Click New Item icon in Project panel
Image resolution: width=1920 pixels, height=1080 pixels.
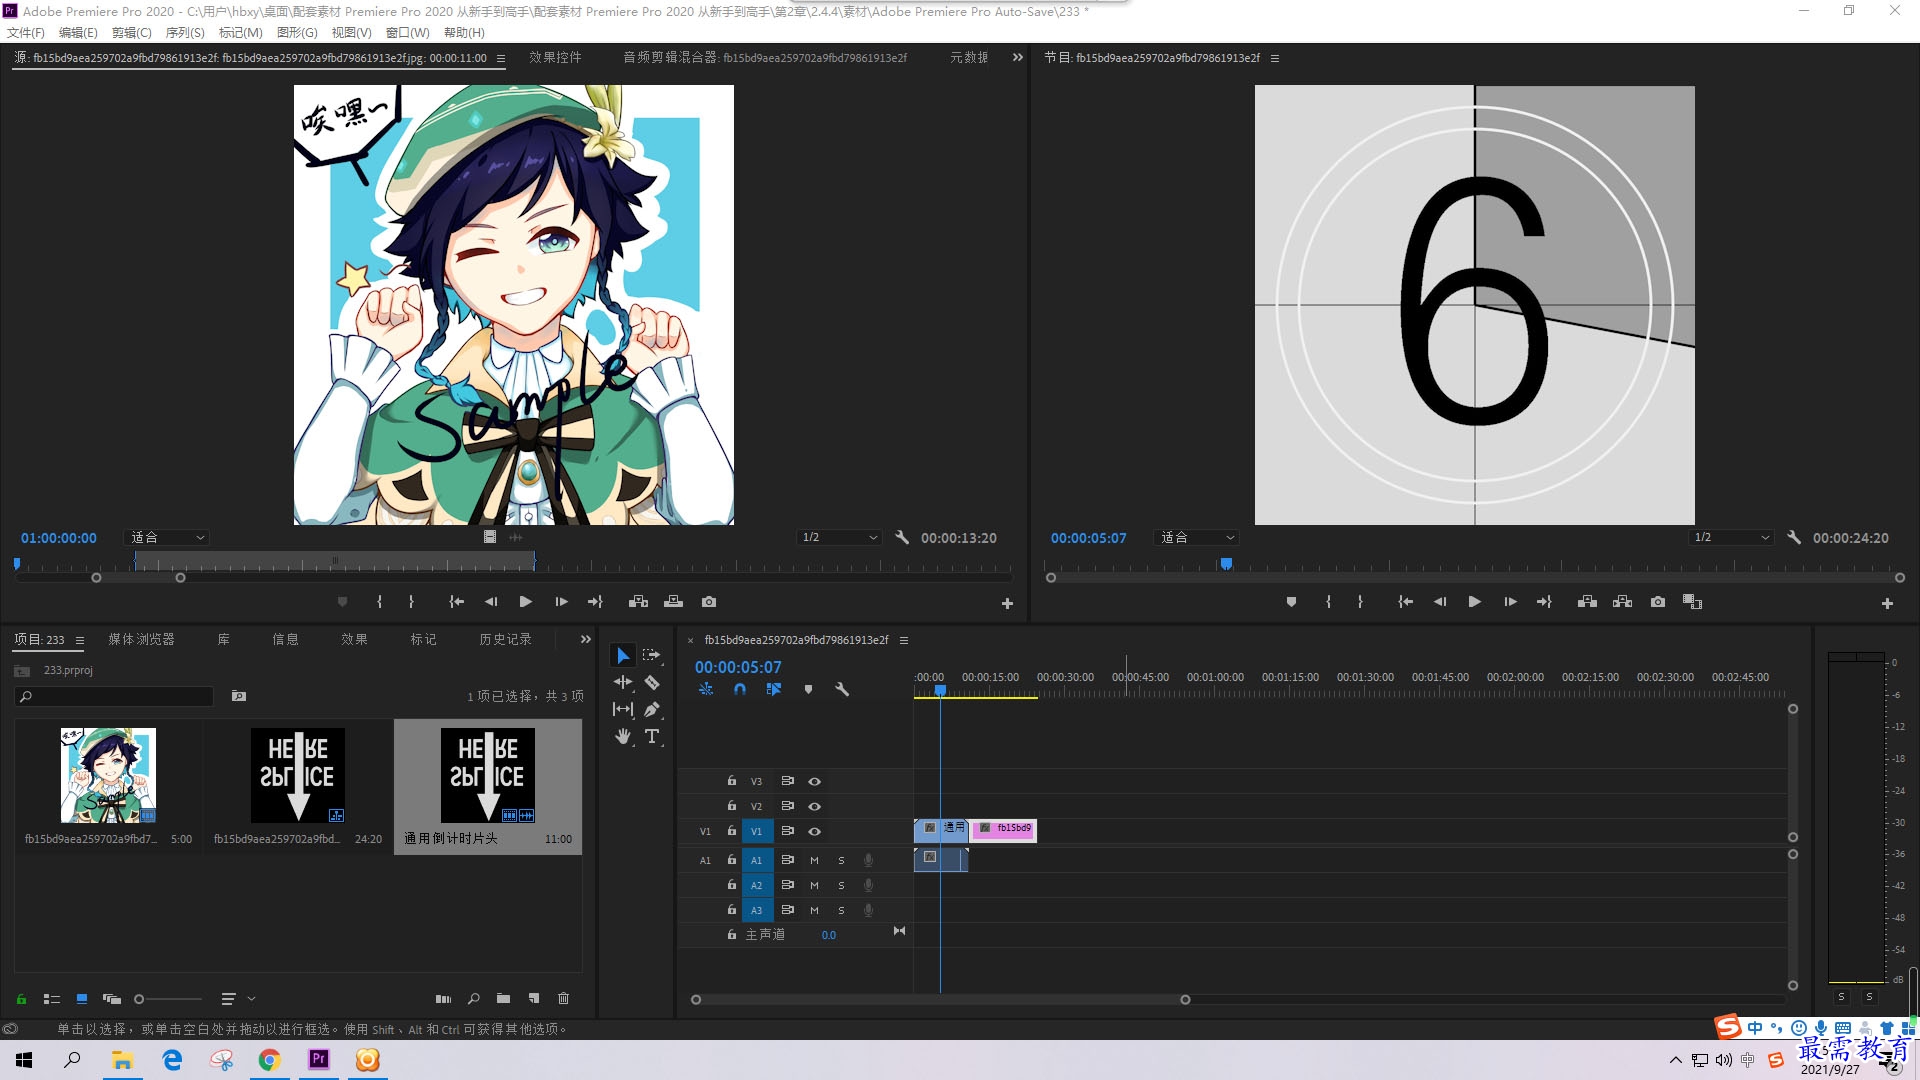coord(534,998)
